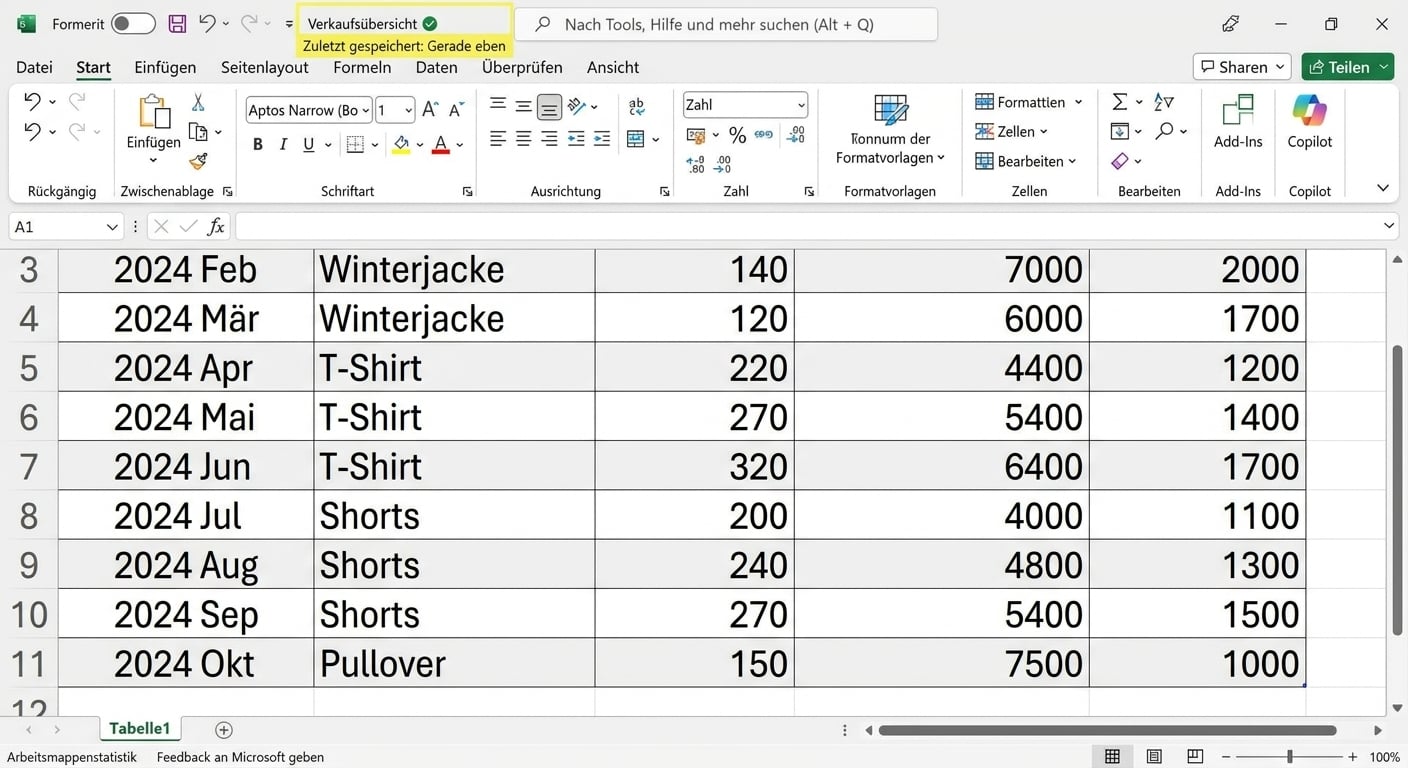Viewport: 1408px width, 768px height.
Task: Click the yellow fill color swatch
Action: [401, 145]
